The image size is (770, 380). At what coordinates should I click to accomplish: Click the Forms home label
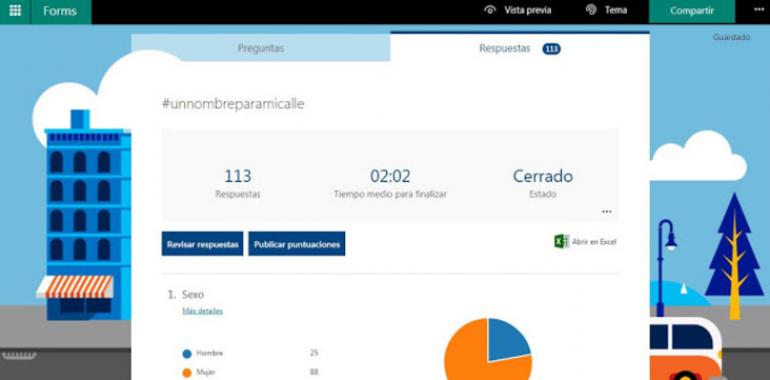[59, 11]
